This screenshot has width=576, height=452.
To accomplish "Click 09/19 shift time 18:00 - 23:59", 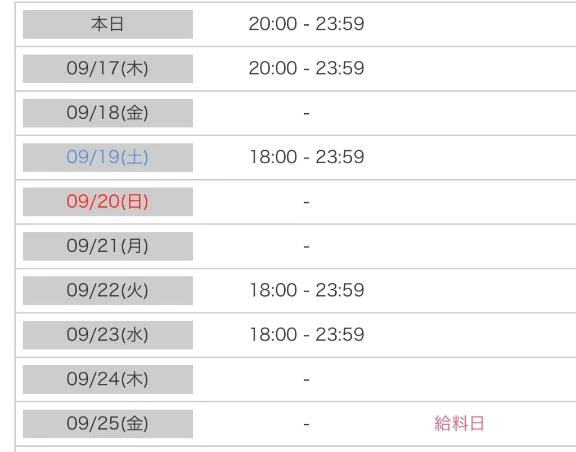I will click(x=306, y=157).
